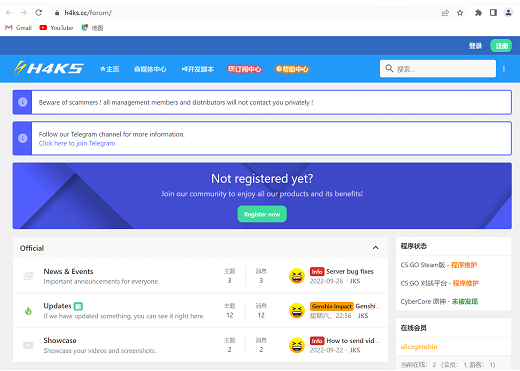Open the three-dot more options menu
Image resolution: width=520 pixels, height=371 pixels.
pyautogui.click(x=504, y=69)
